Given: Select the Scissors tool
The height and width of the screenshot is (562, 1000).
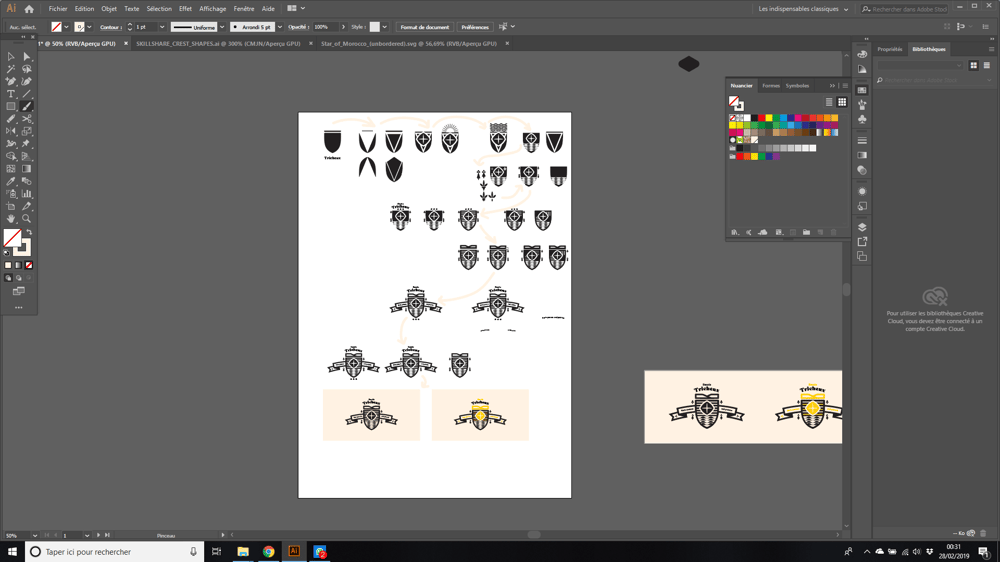Looking at the screenshot, I should [x=27, y=119].
